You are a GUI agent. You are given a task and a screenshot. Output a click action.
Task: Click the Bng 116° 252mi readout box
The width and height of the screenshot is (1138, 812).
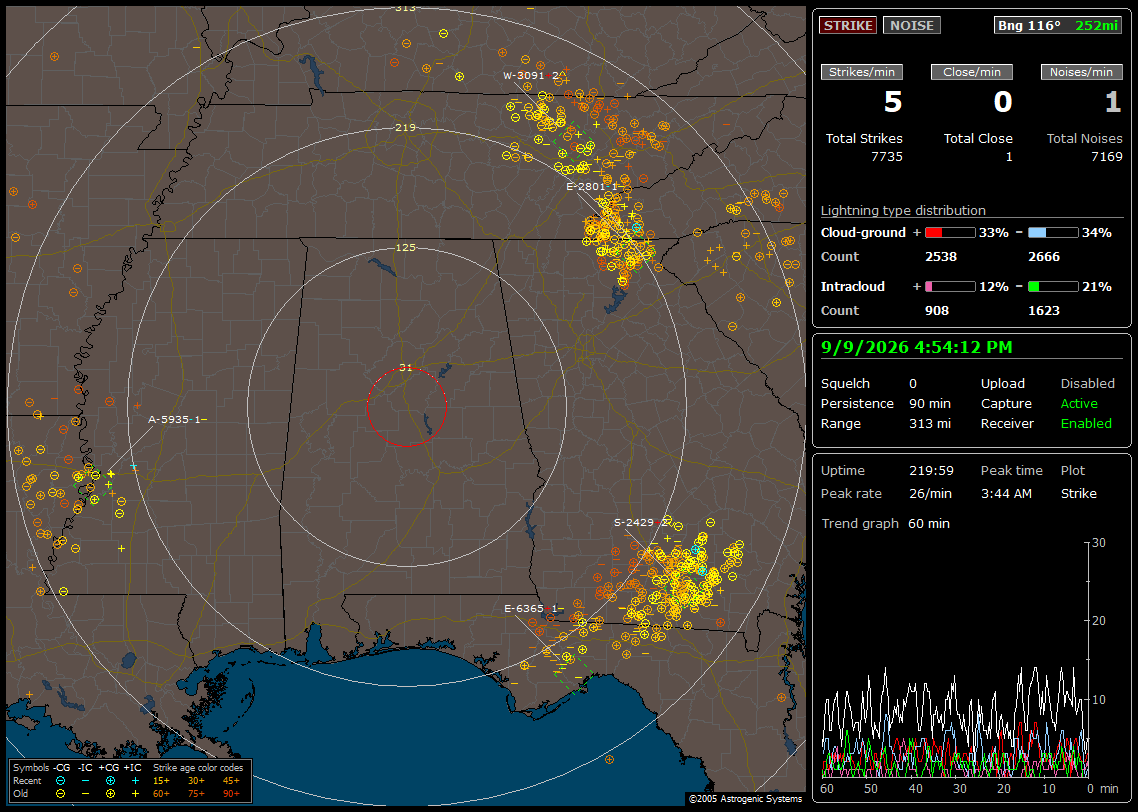[1057, 25]
